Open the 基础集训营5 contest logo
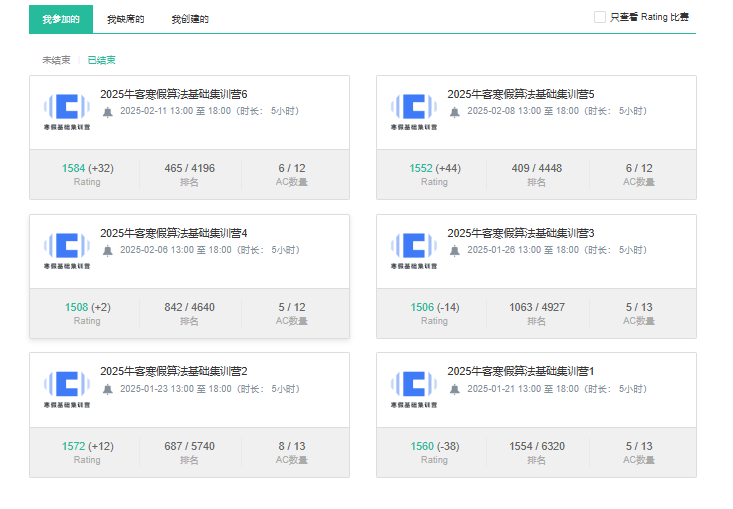 click(413, 110)
